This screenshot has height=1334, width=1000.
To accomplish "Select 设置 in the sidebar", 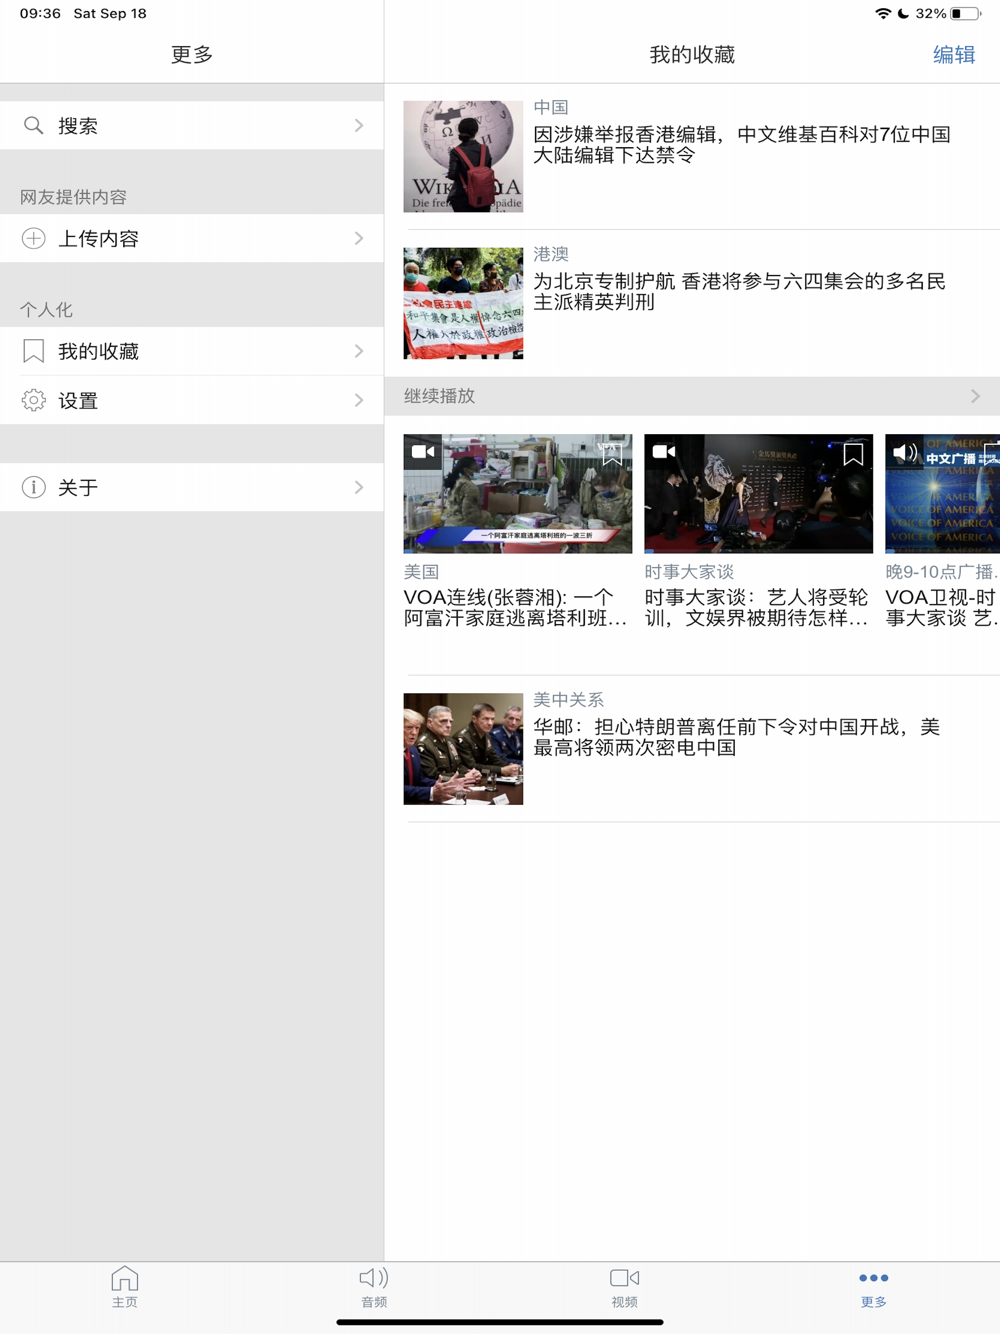I will (192, 400).
